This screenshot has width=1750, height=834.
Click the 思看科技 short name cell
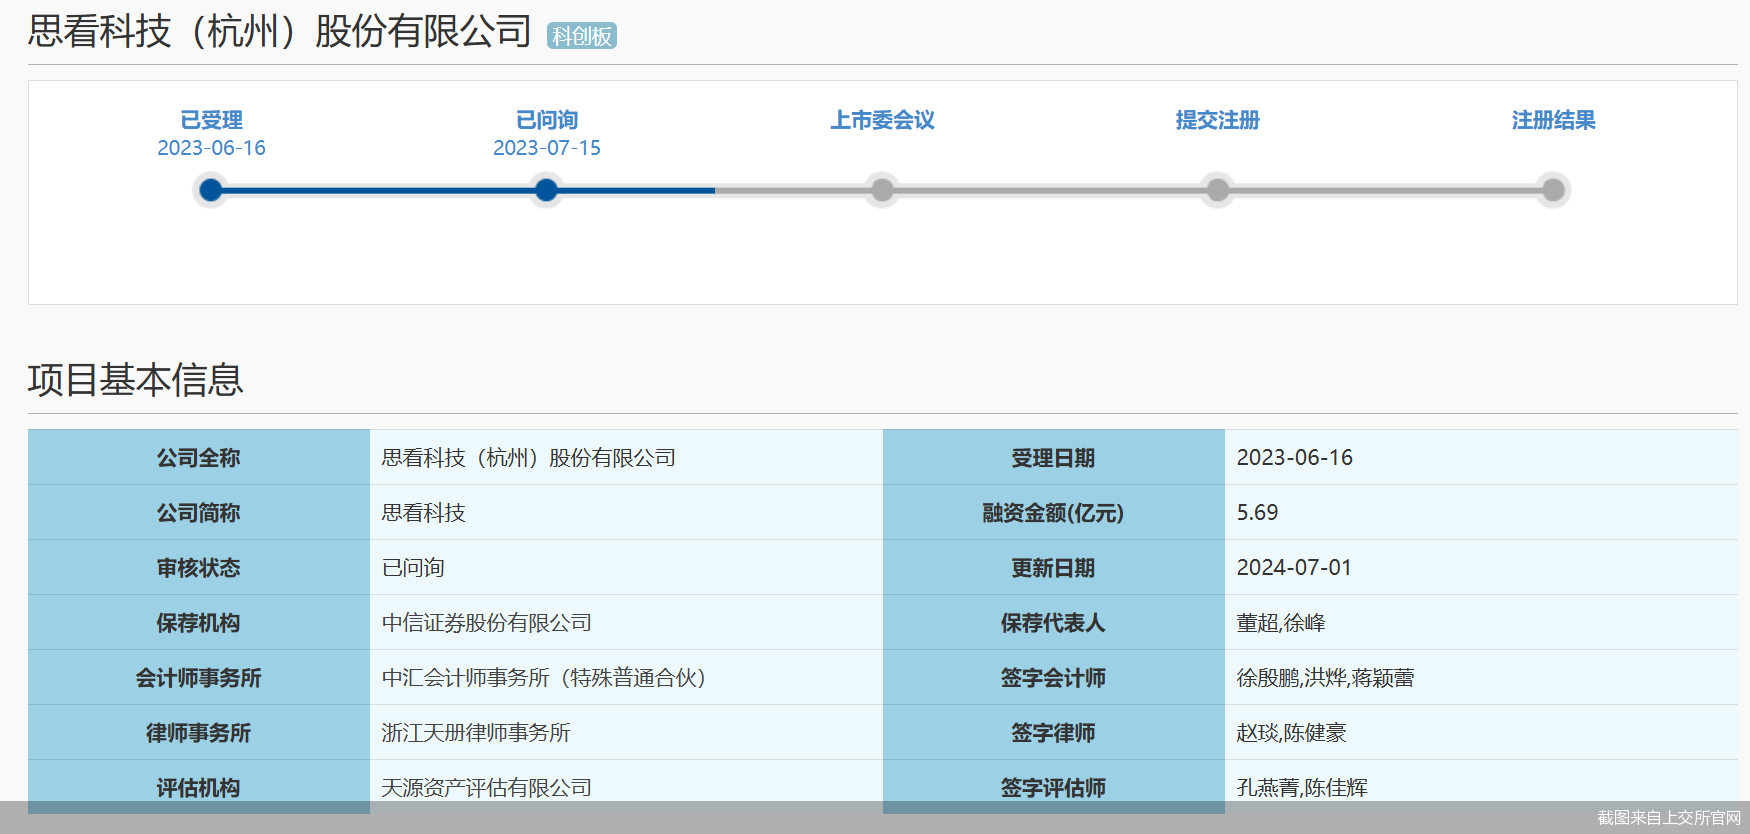pyautogui.click(x=626, y=512)
